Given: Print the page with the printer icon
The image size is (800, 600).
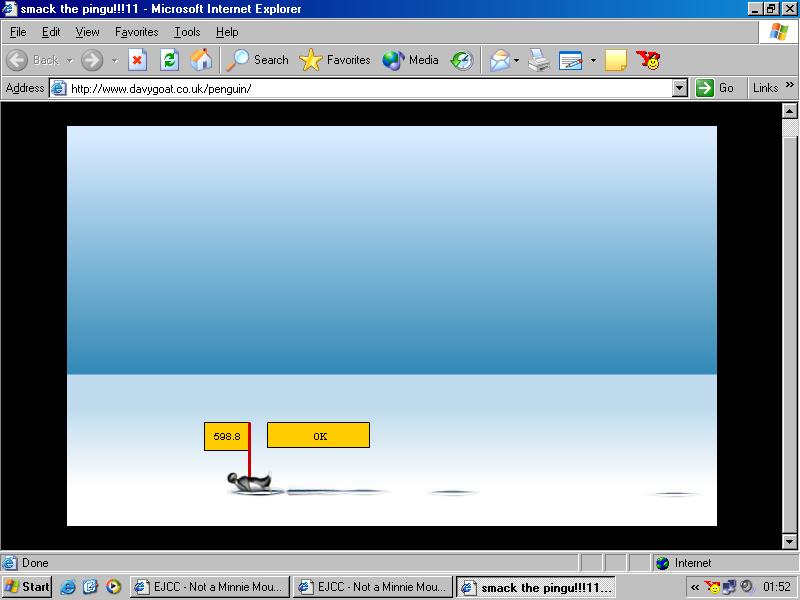Looking at the screenshot, I should point(538,60).
